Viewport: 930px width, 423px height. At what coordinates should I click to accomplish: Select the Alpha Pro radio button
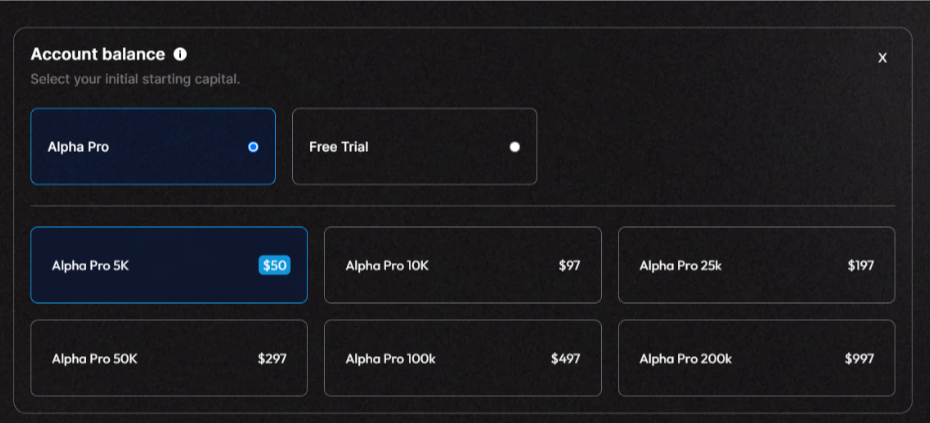tap(253, 147)
